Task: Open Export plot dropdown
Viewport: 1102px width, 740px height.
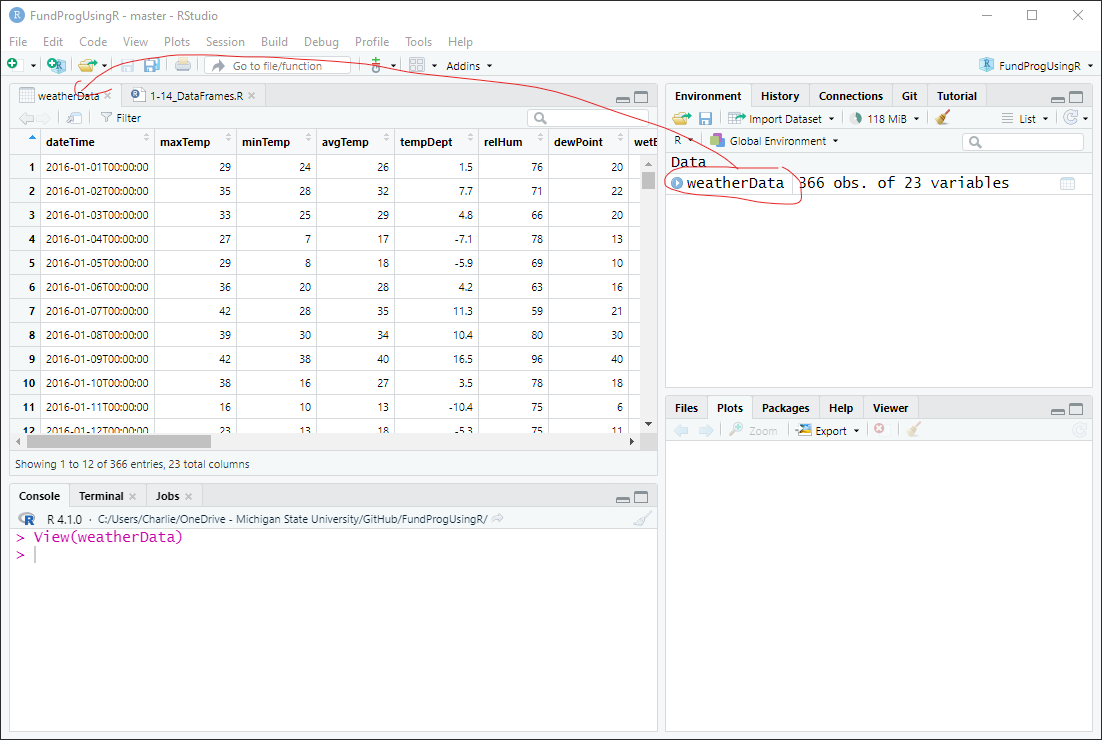Action: pyautogui.click(x=828, y=430)
